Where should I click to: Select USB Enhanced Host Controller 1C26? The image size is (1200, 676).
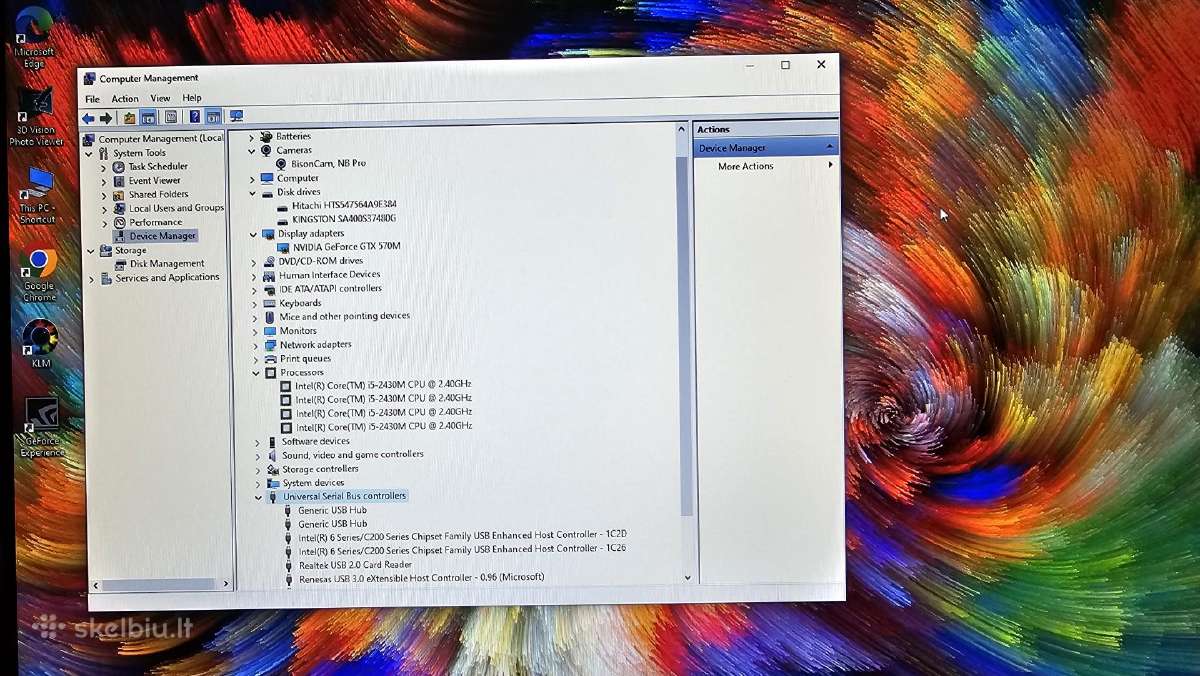point(463,549)
